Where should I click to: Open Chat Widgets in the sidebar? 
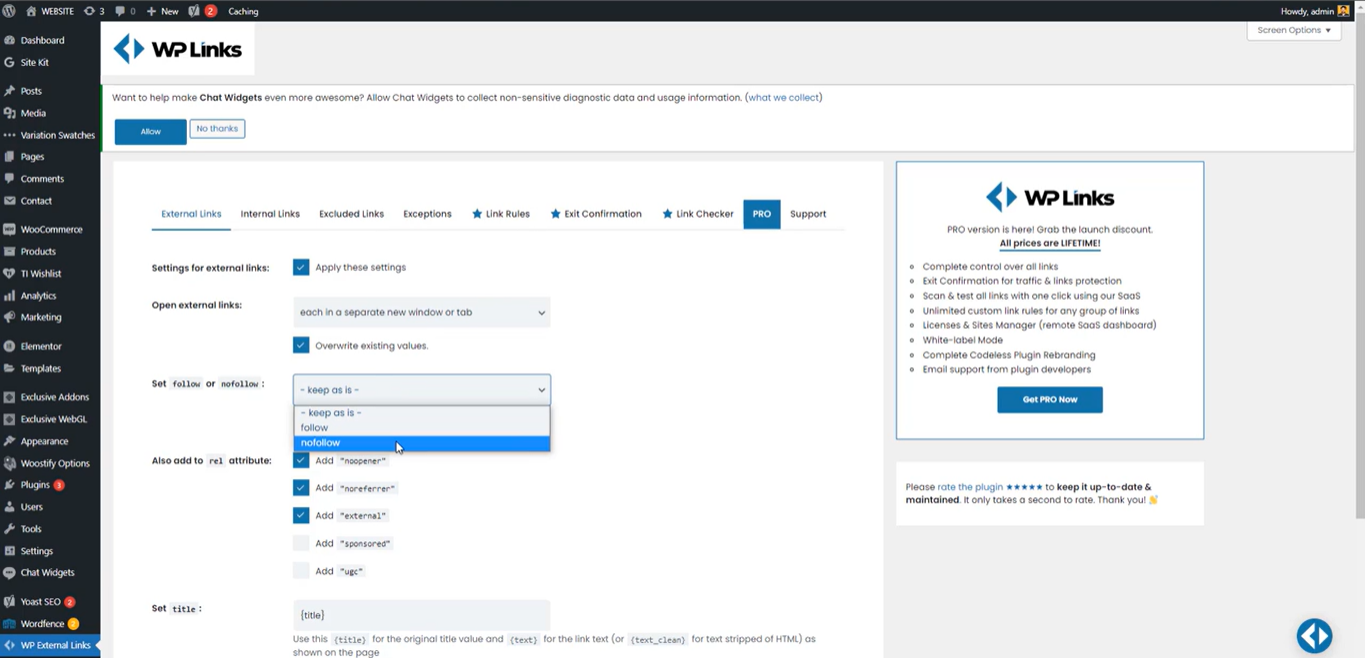[x=47, y=573]
